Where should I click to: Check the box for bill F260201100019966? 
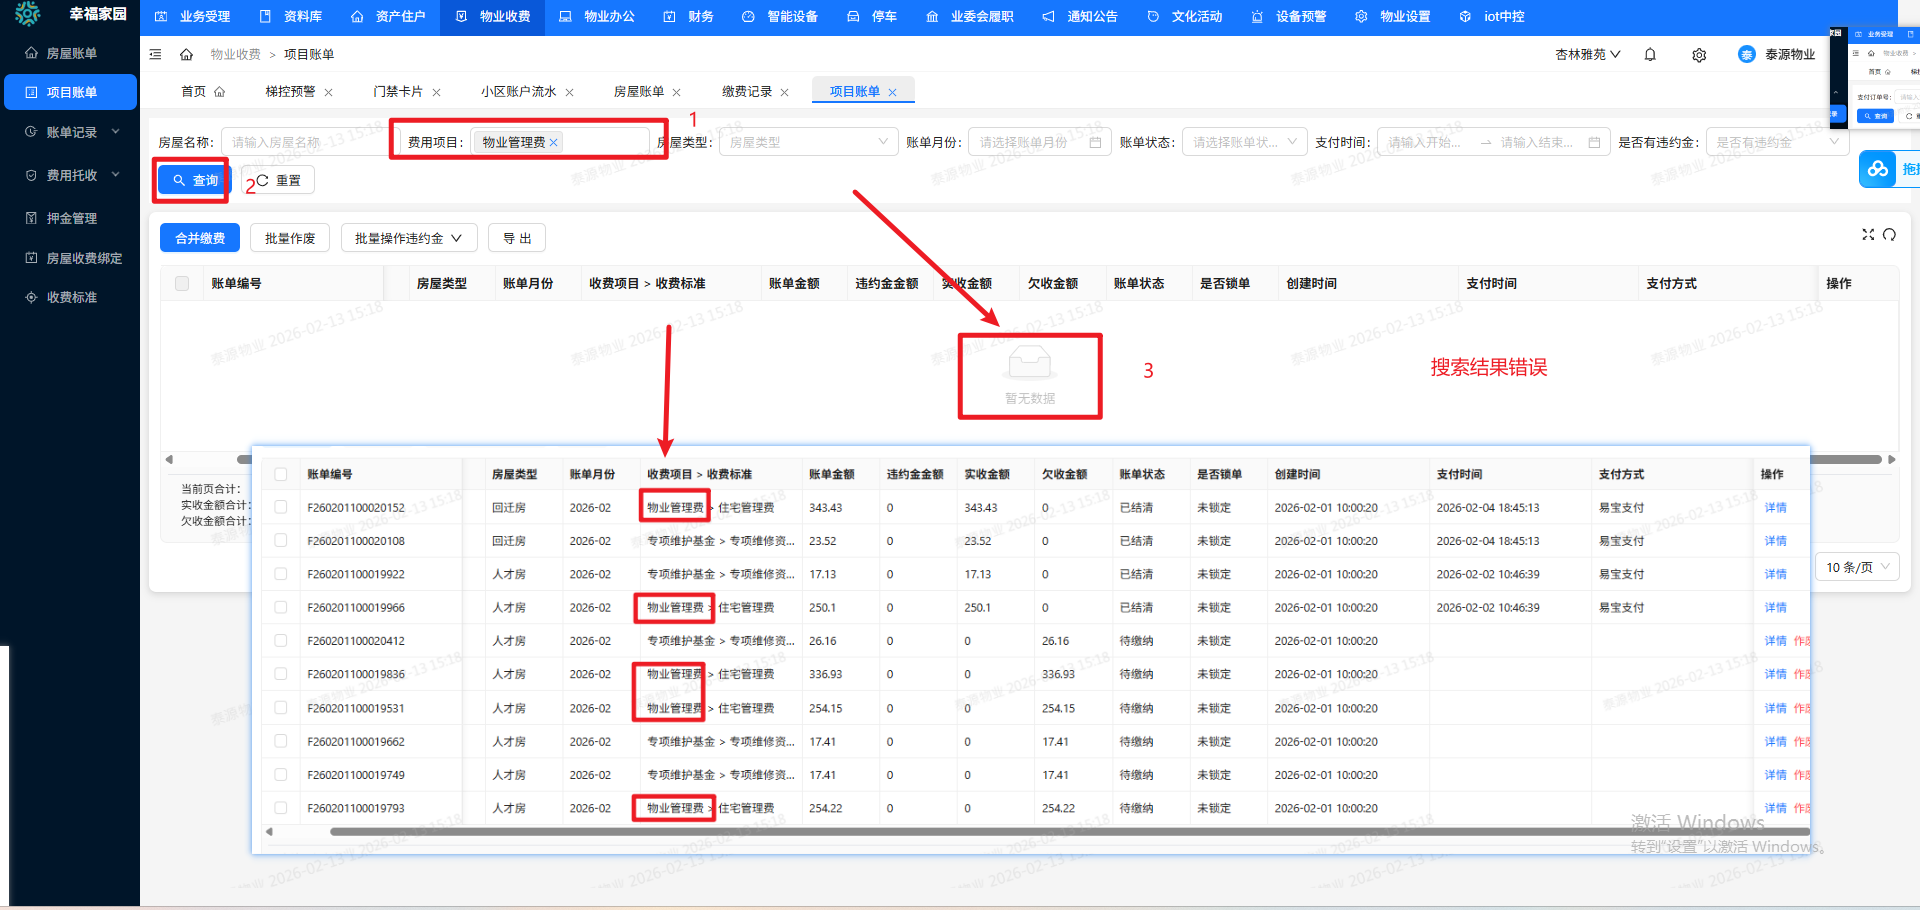click(x=281, y=608)
